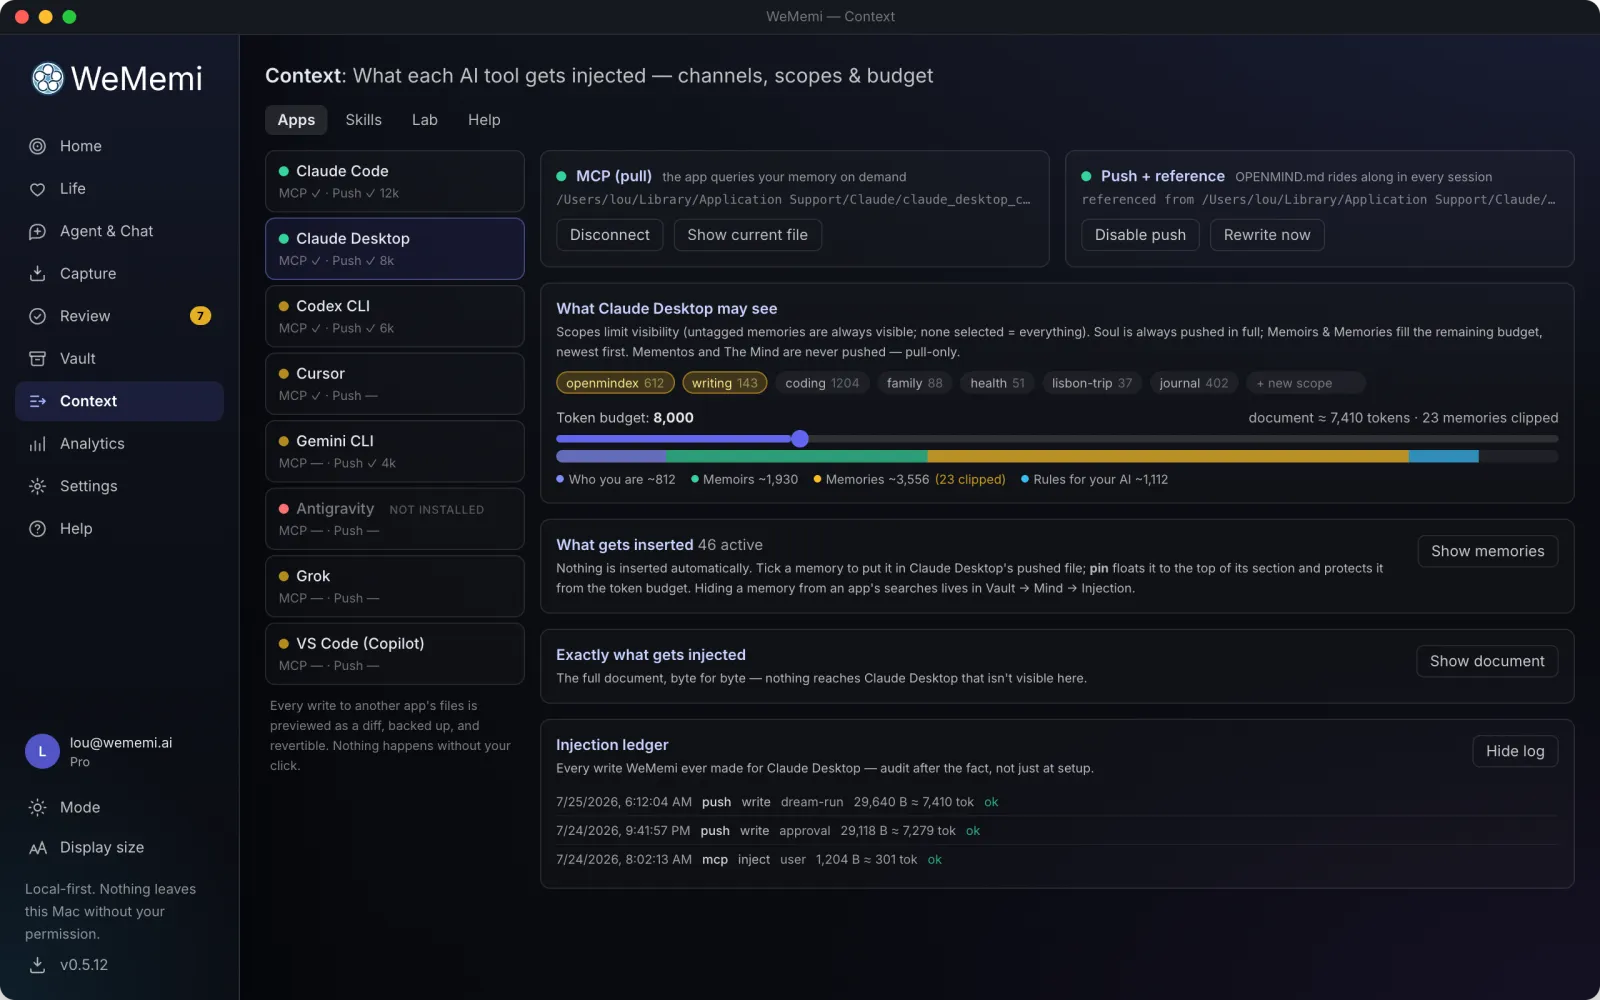Select the Apps tab

pos(296,120)
